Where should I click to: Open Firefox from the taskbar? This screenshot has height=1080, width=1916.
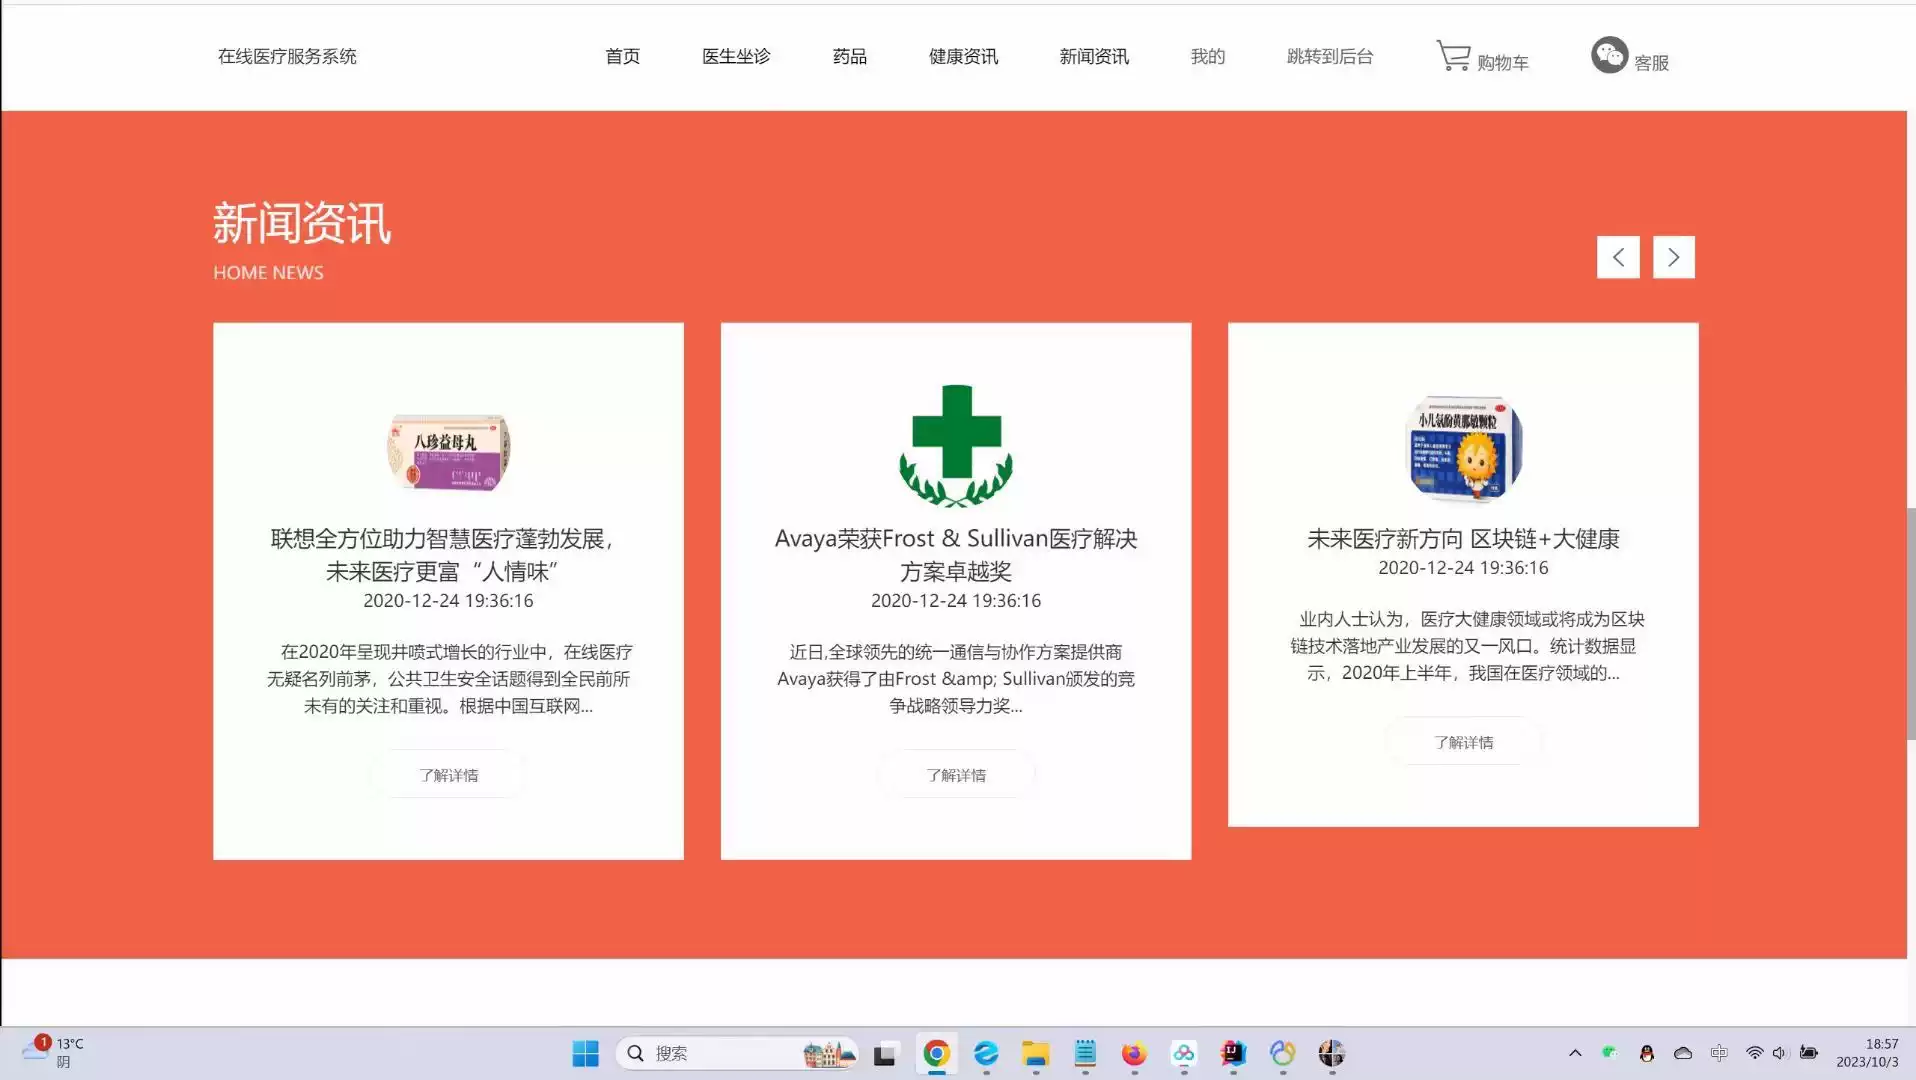tap(1134, 1053)
